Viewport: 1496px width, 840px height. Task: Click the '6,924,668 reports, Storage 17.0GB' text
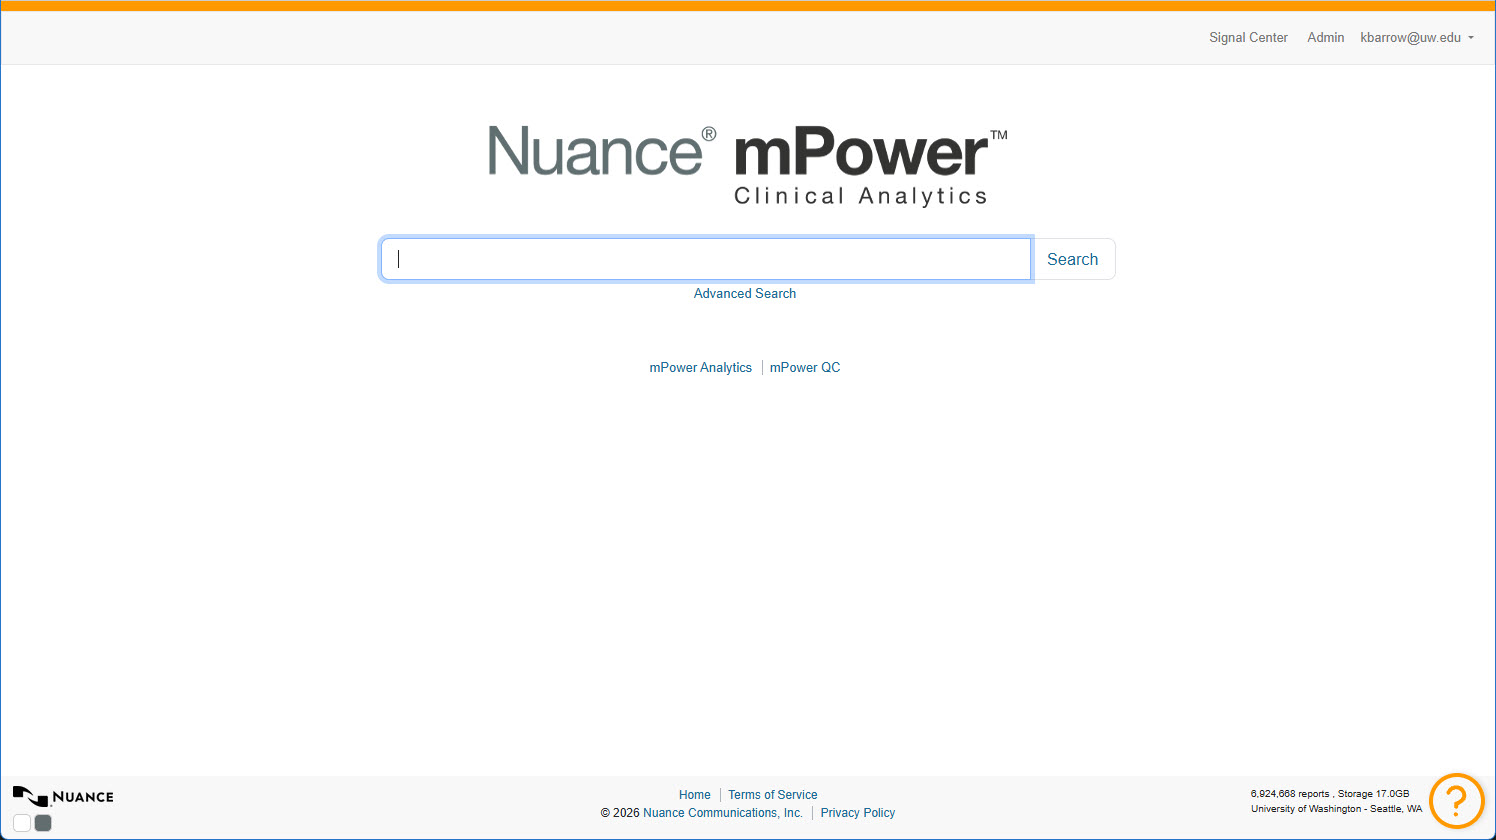point(1330,794)
